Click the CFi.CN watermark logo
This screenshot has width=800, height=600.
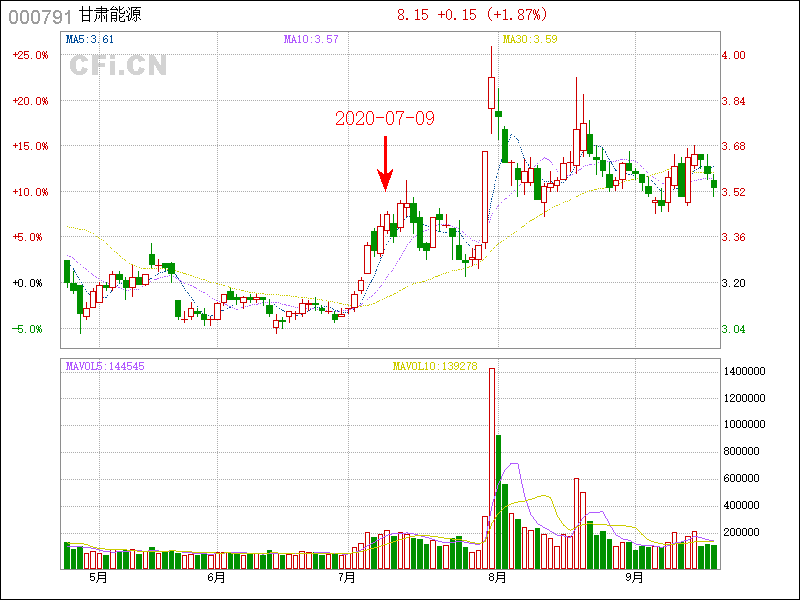117,66
